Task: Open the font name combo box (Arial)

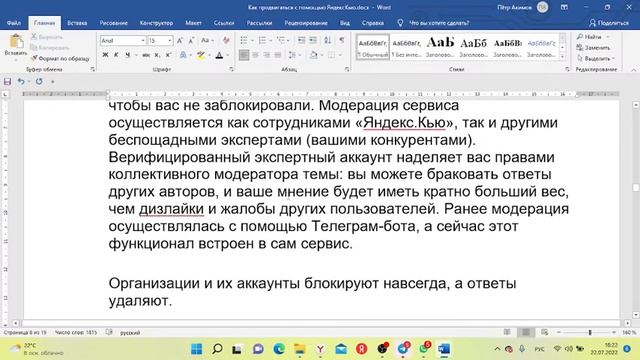Action: pos(123,40)
